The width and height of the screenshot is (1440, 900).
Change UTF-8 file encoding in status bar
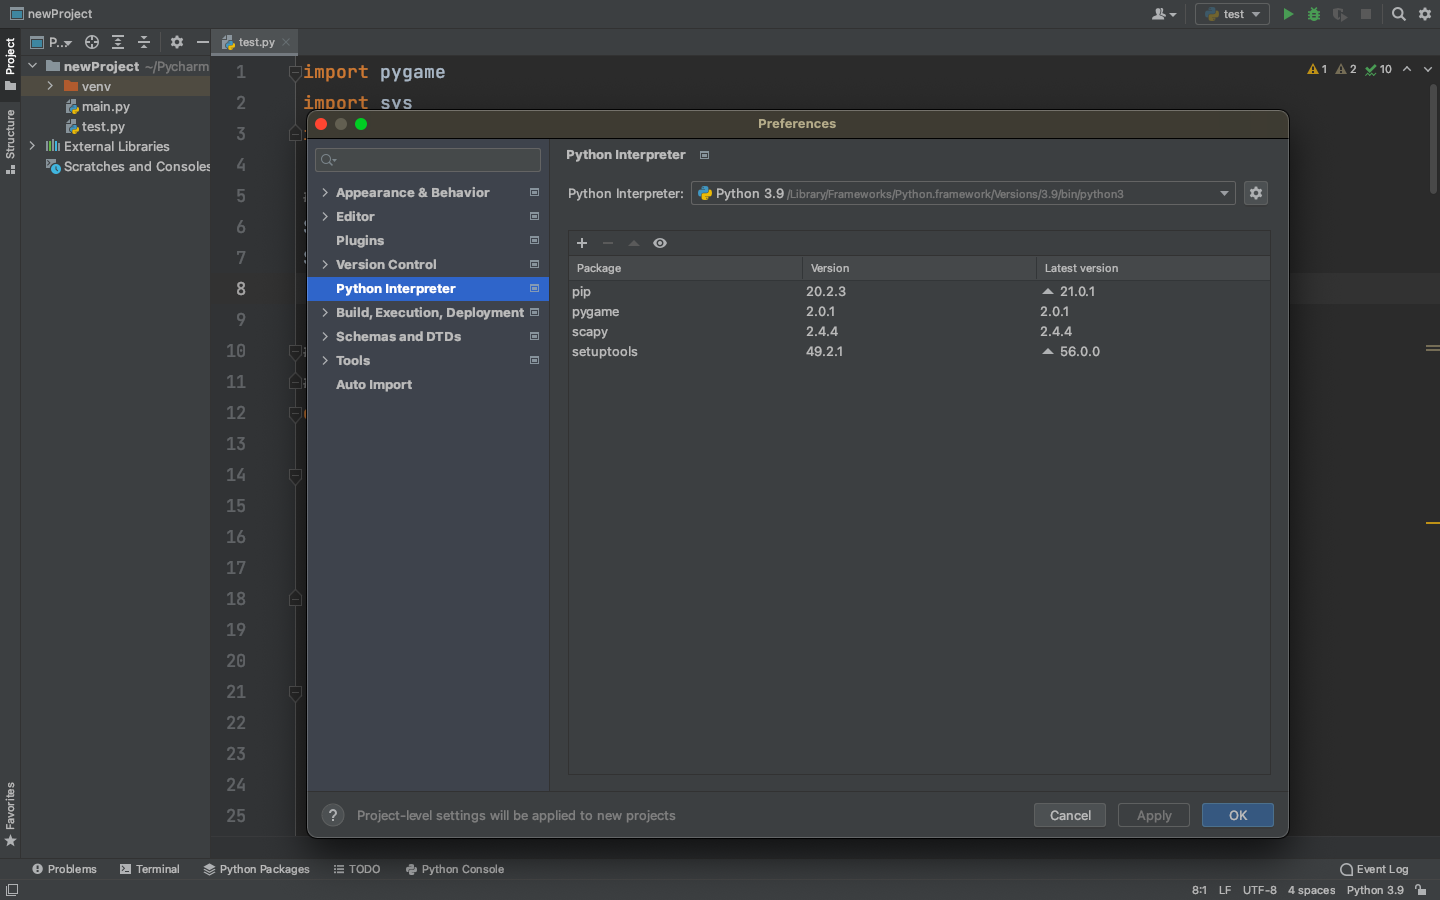pos(1259,890)
